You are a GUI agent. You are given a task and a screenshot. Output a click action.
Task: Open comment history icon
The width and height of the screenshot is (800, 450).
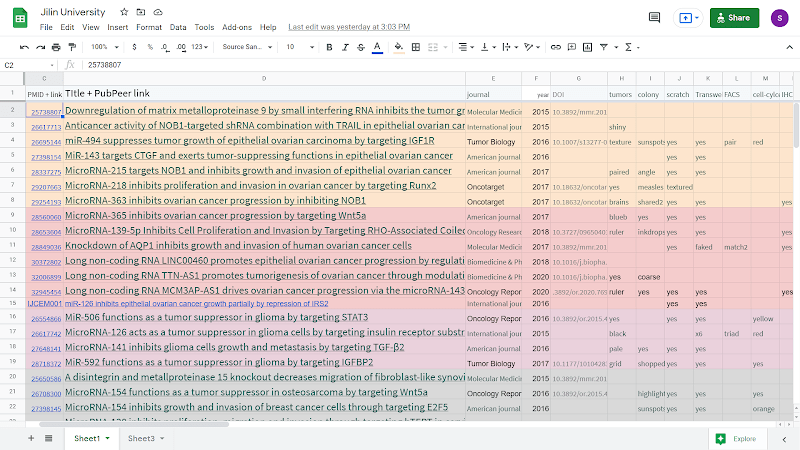(654, 17)
